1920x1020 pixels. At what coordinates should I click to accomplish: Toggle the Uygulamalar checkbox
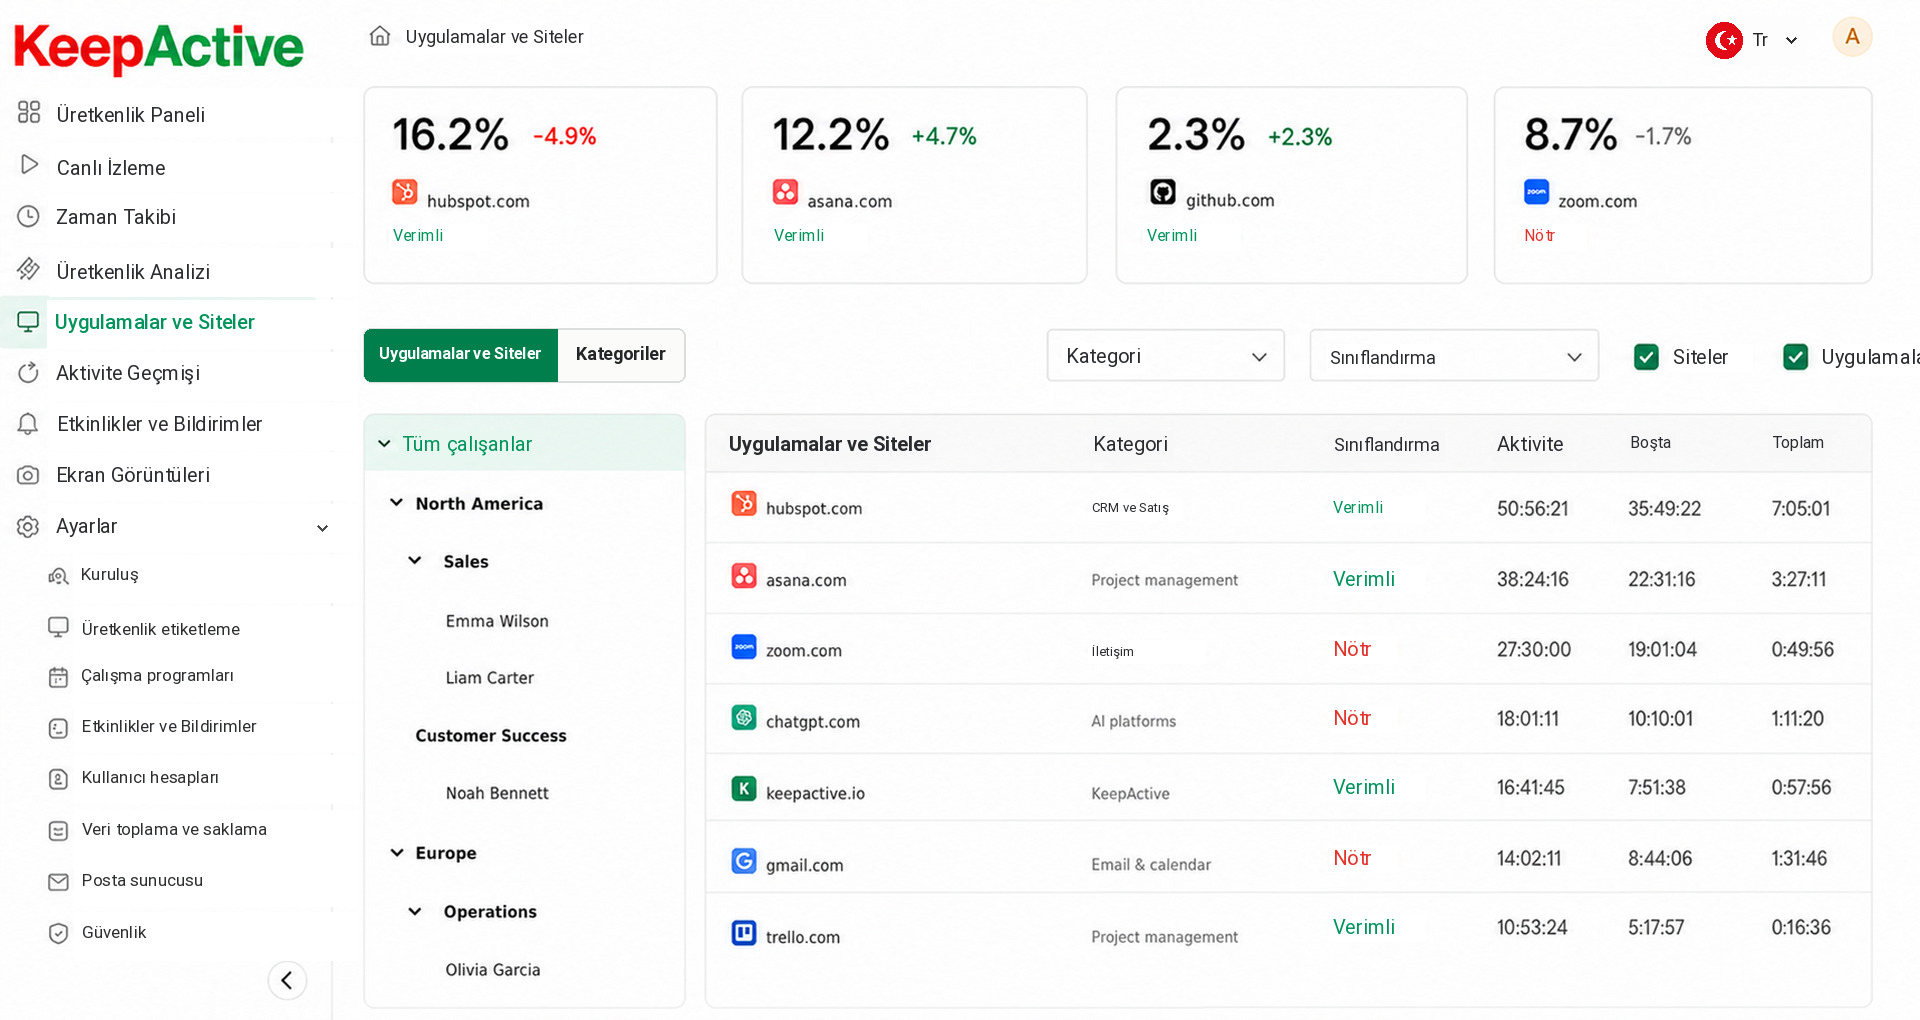1796,357
